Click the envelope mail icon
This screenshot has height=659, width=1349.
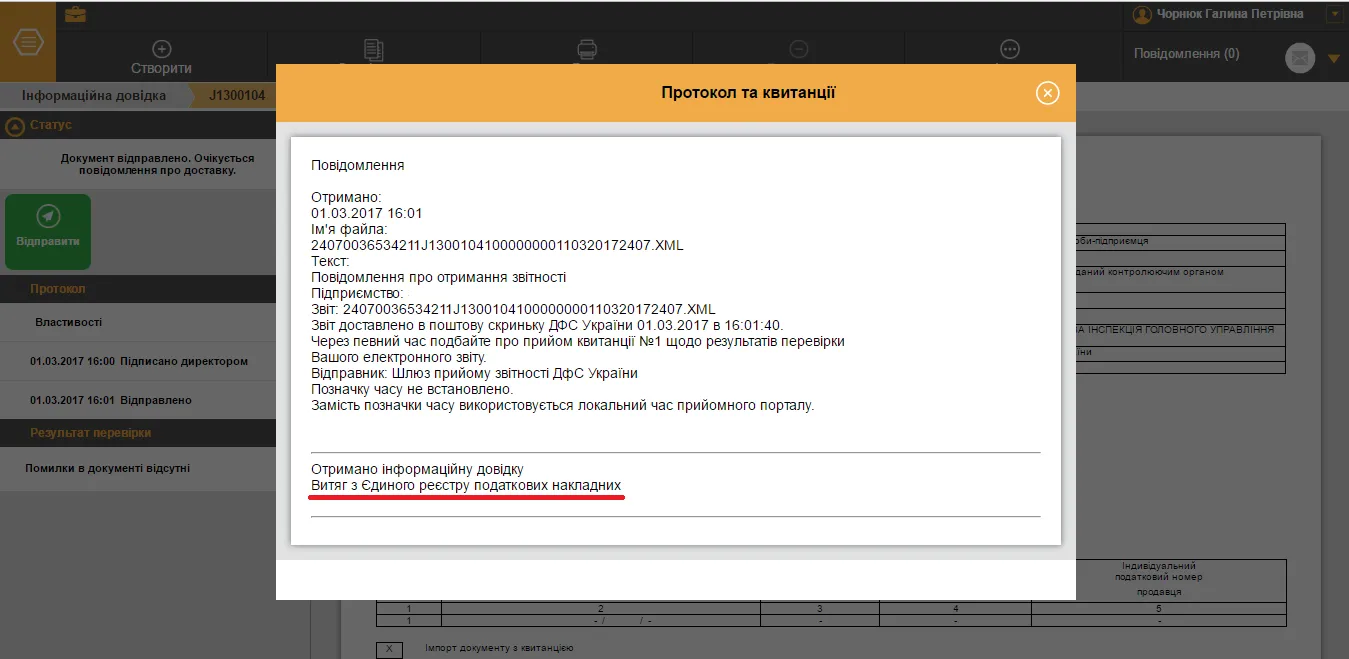(x=1300, y=58)
